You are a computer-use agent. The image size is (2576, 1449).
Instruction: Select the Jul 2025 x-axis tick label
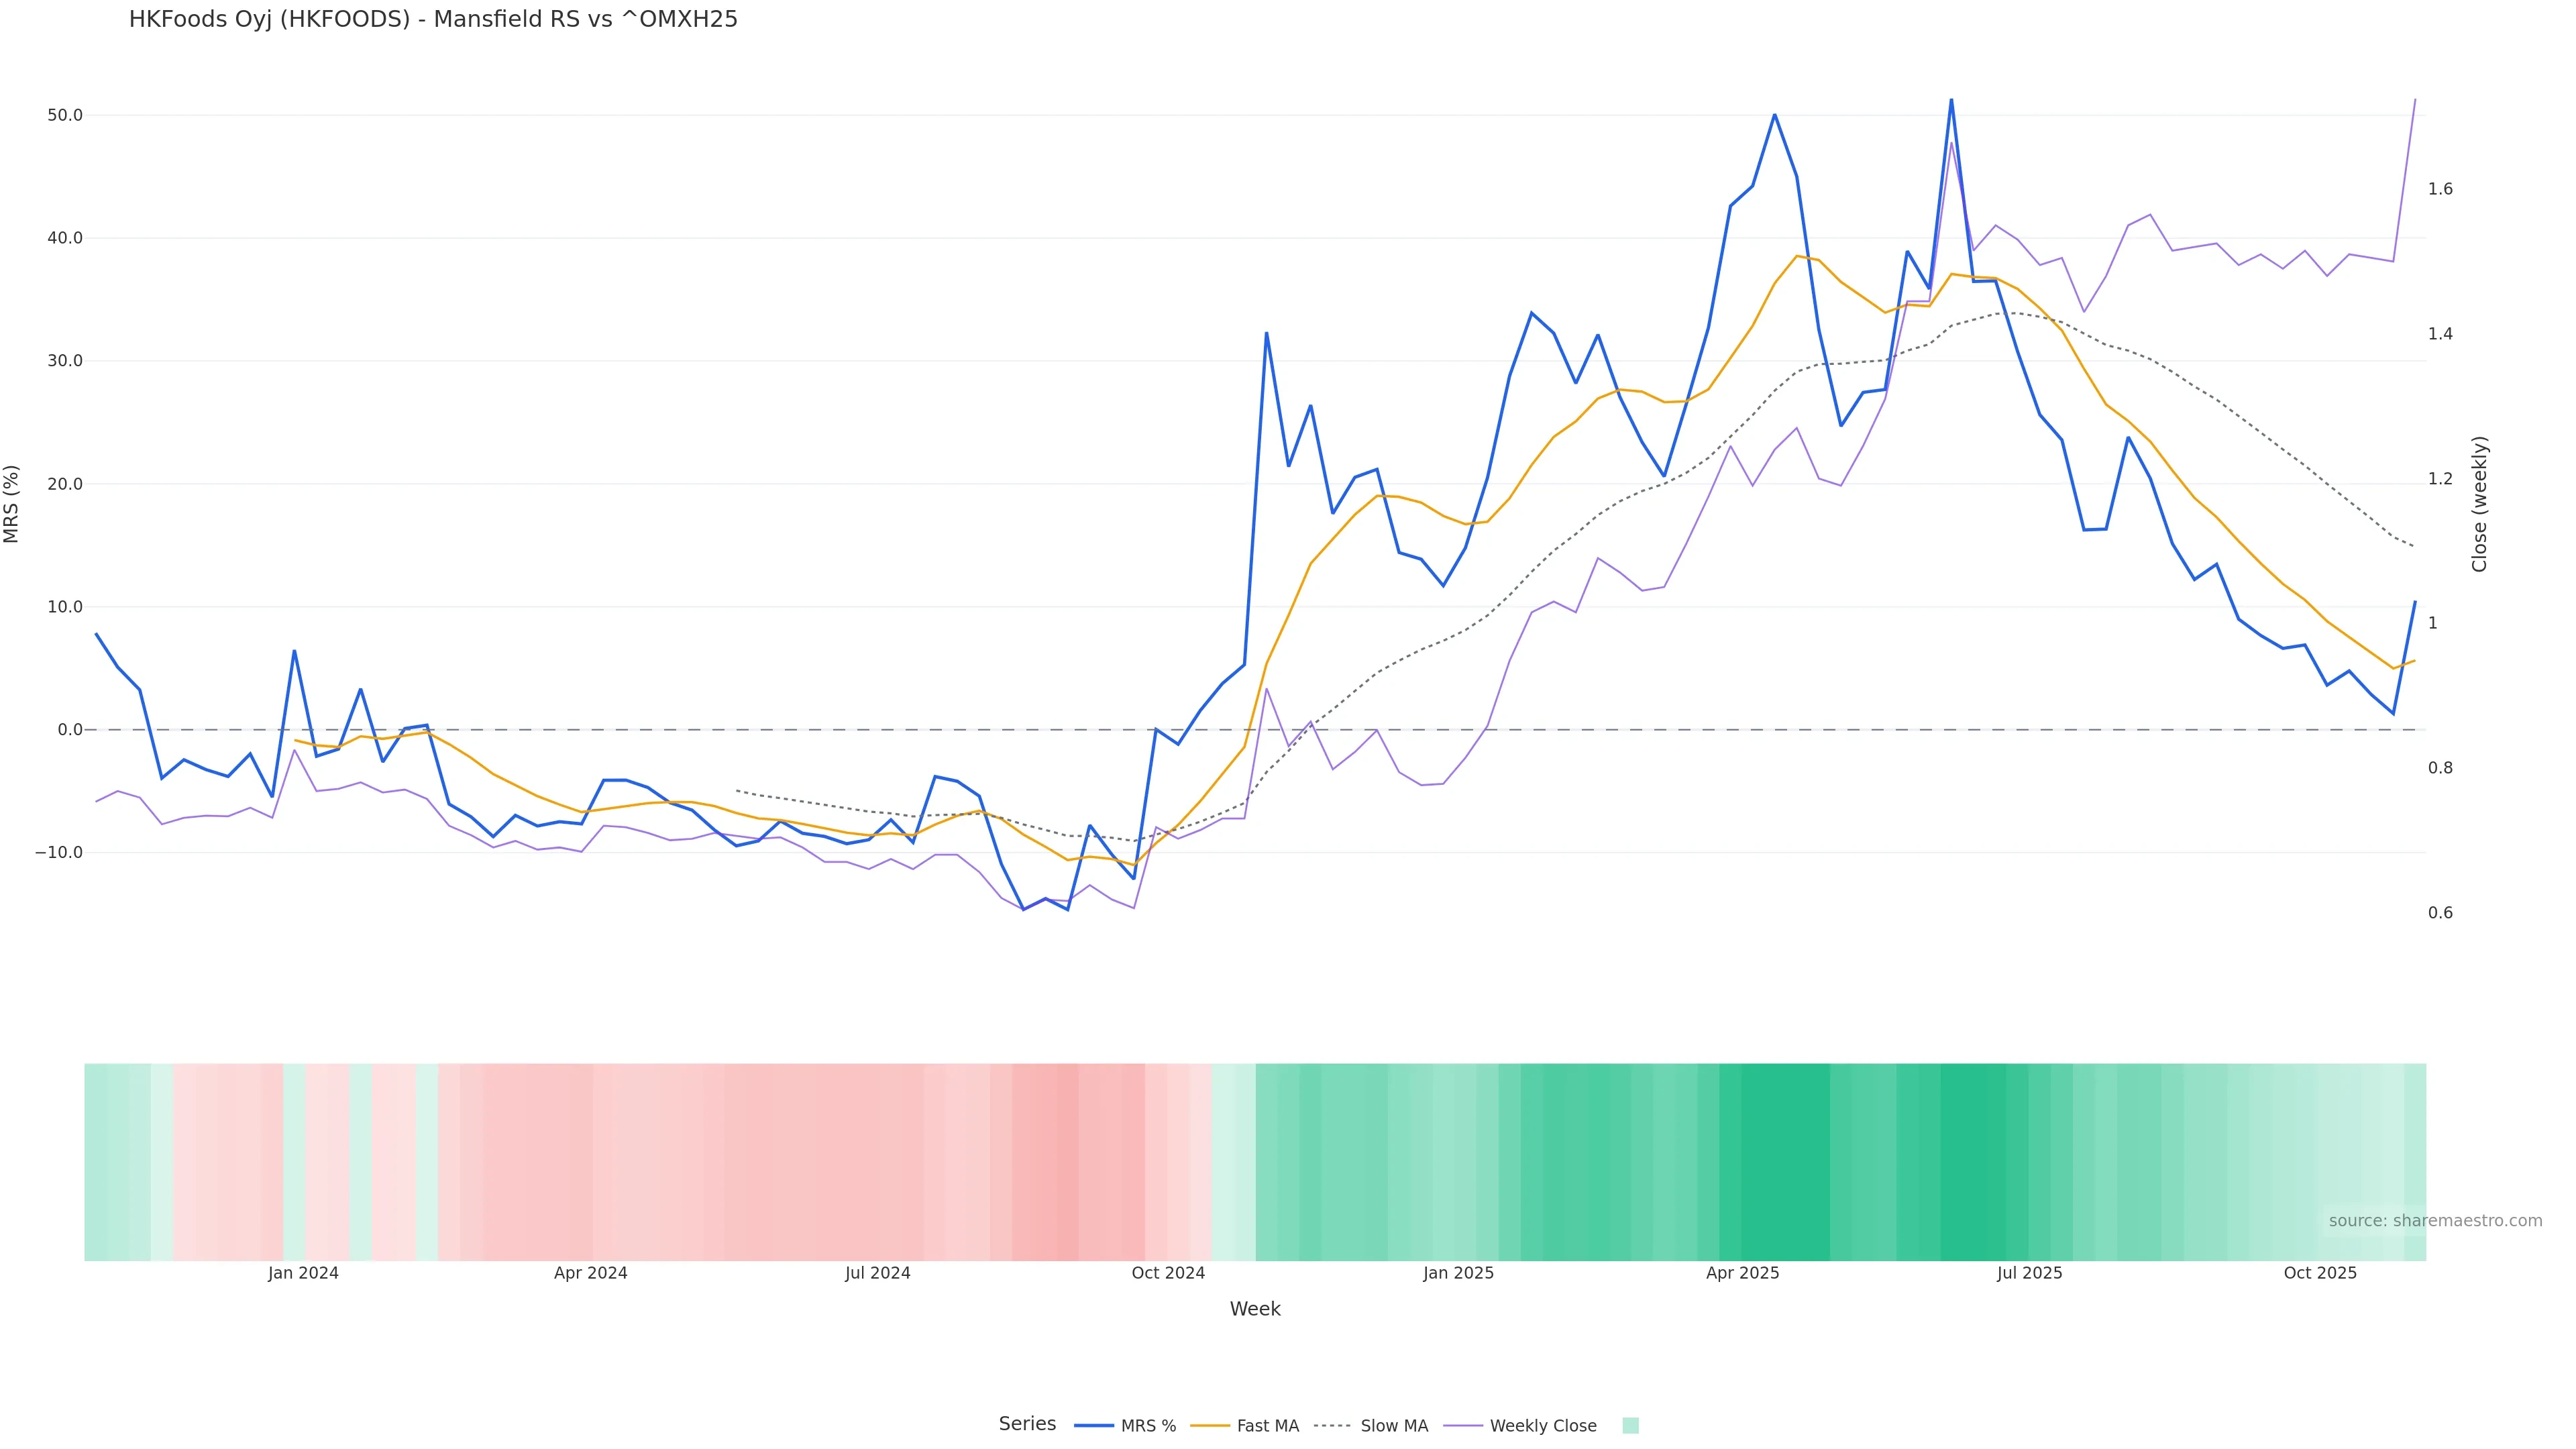pyautogui.click(x=2029, y=1273)
